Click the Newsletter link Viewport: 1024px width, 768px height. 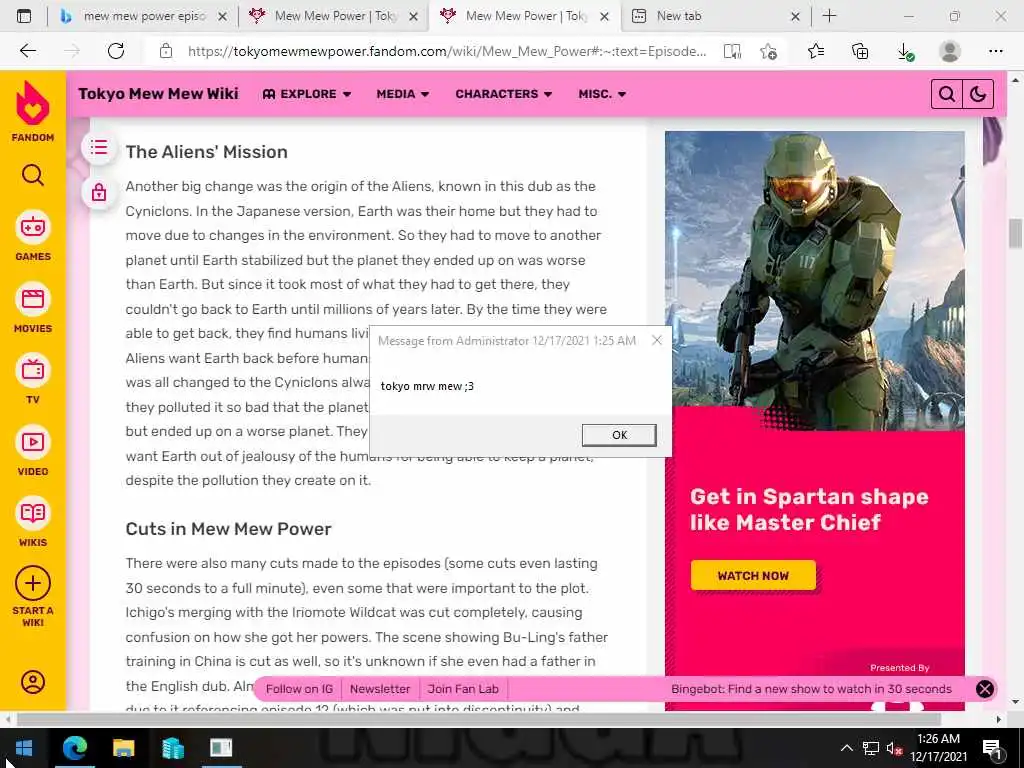tap(380, 689)
